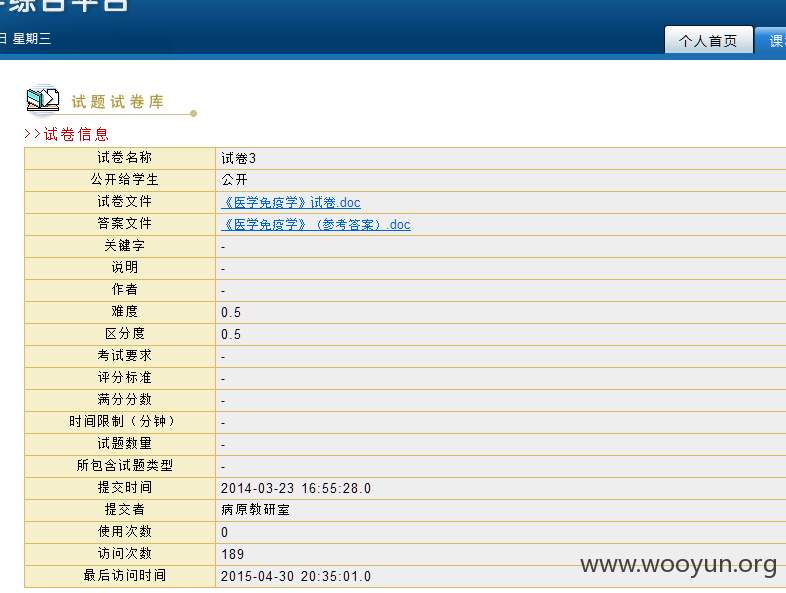
Task: Click the 满分分数 label
Action: [124, 400]
